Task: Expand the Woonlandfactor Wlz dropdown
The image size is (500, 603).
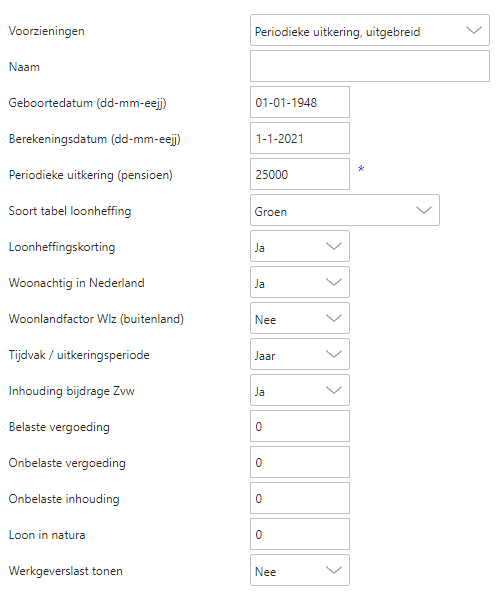Action: 300,318
